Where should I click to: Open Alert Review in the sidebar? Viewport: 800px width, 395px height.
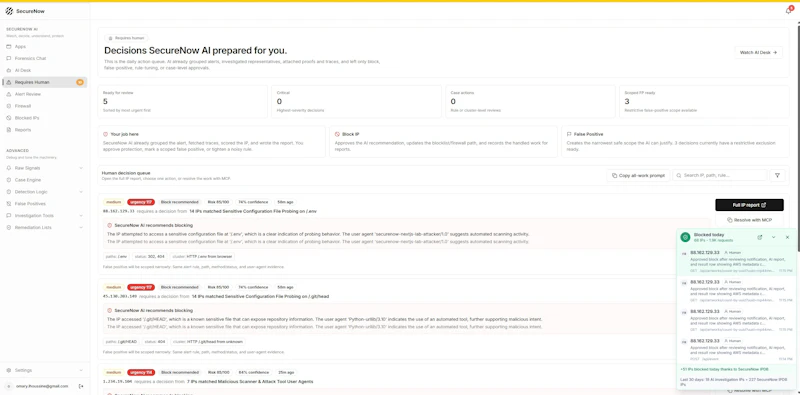(44, 94)
